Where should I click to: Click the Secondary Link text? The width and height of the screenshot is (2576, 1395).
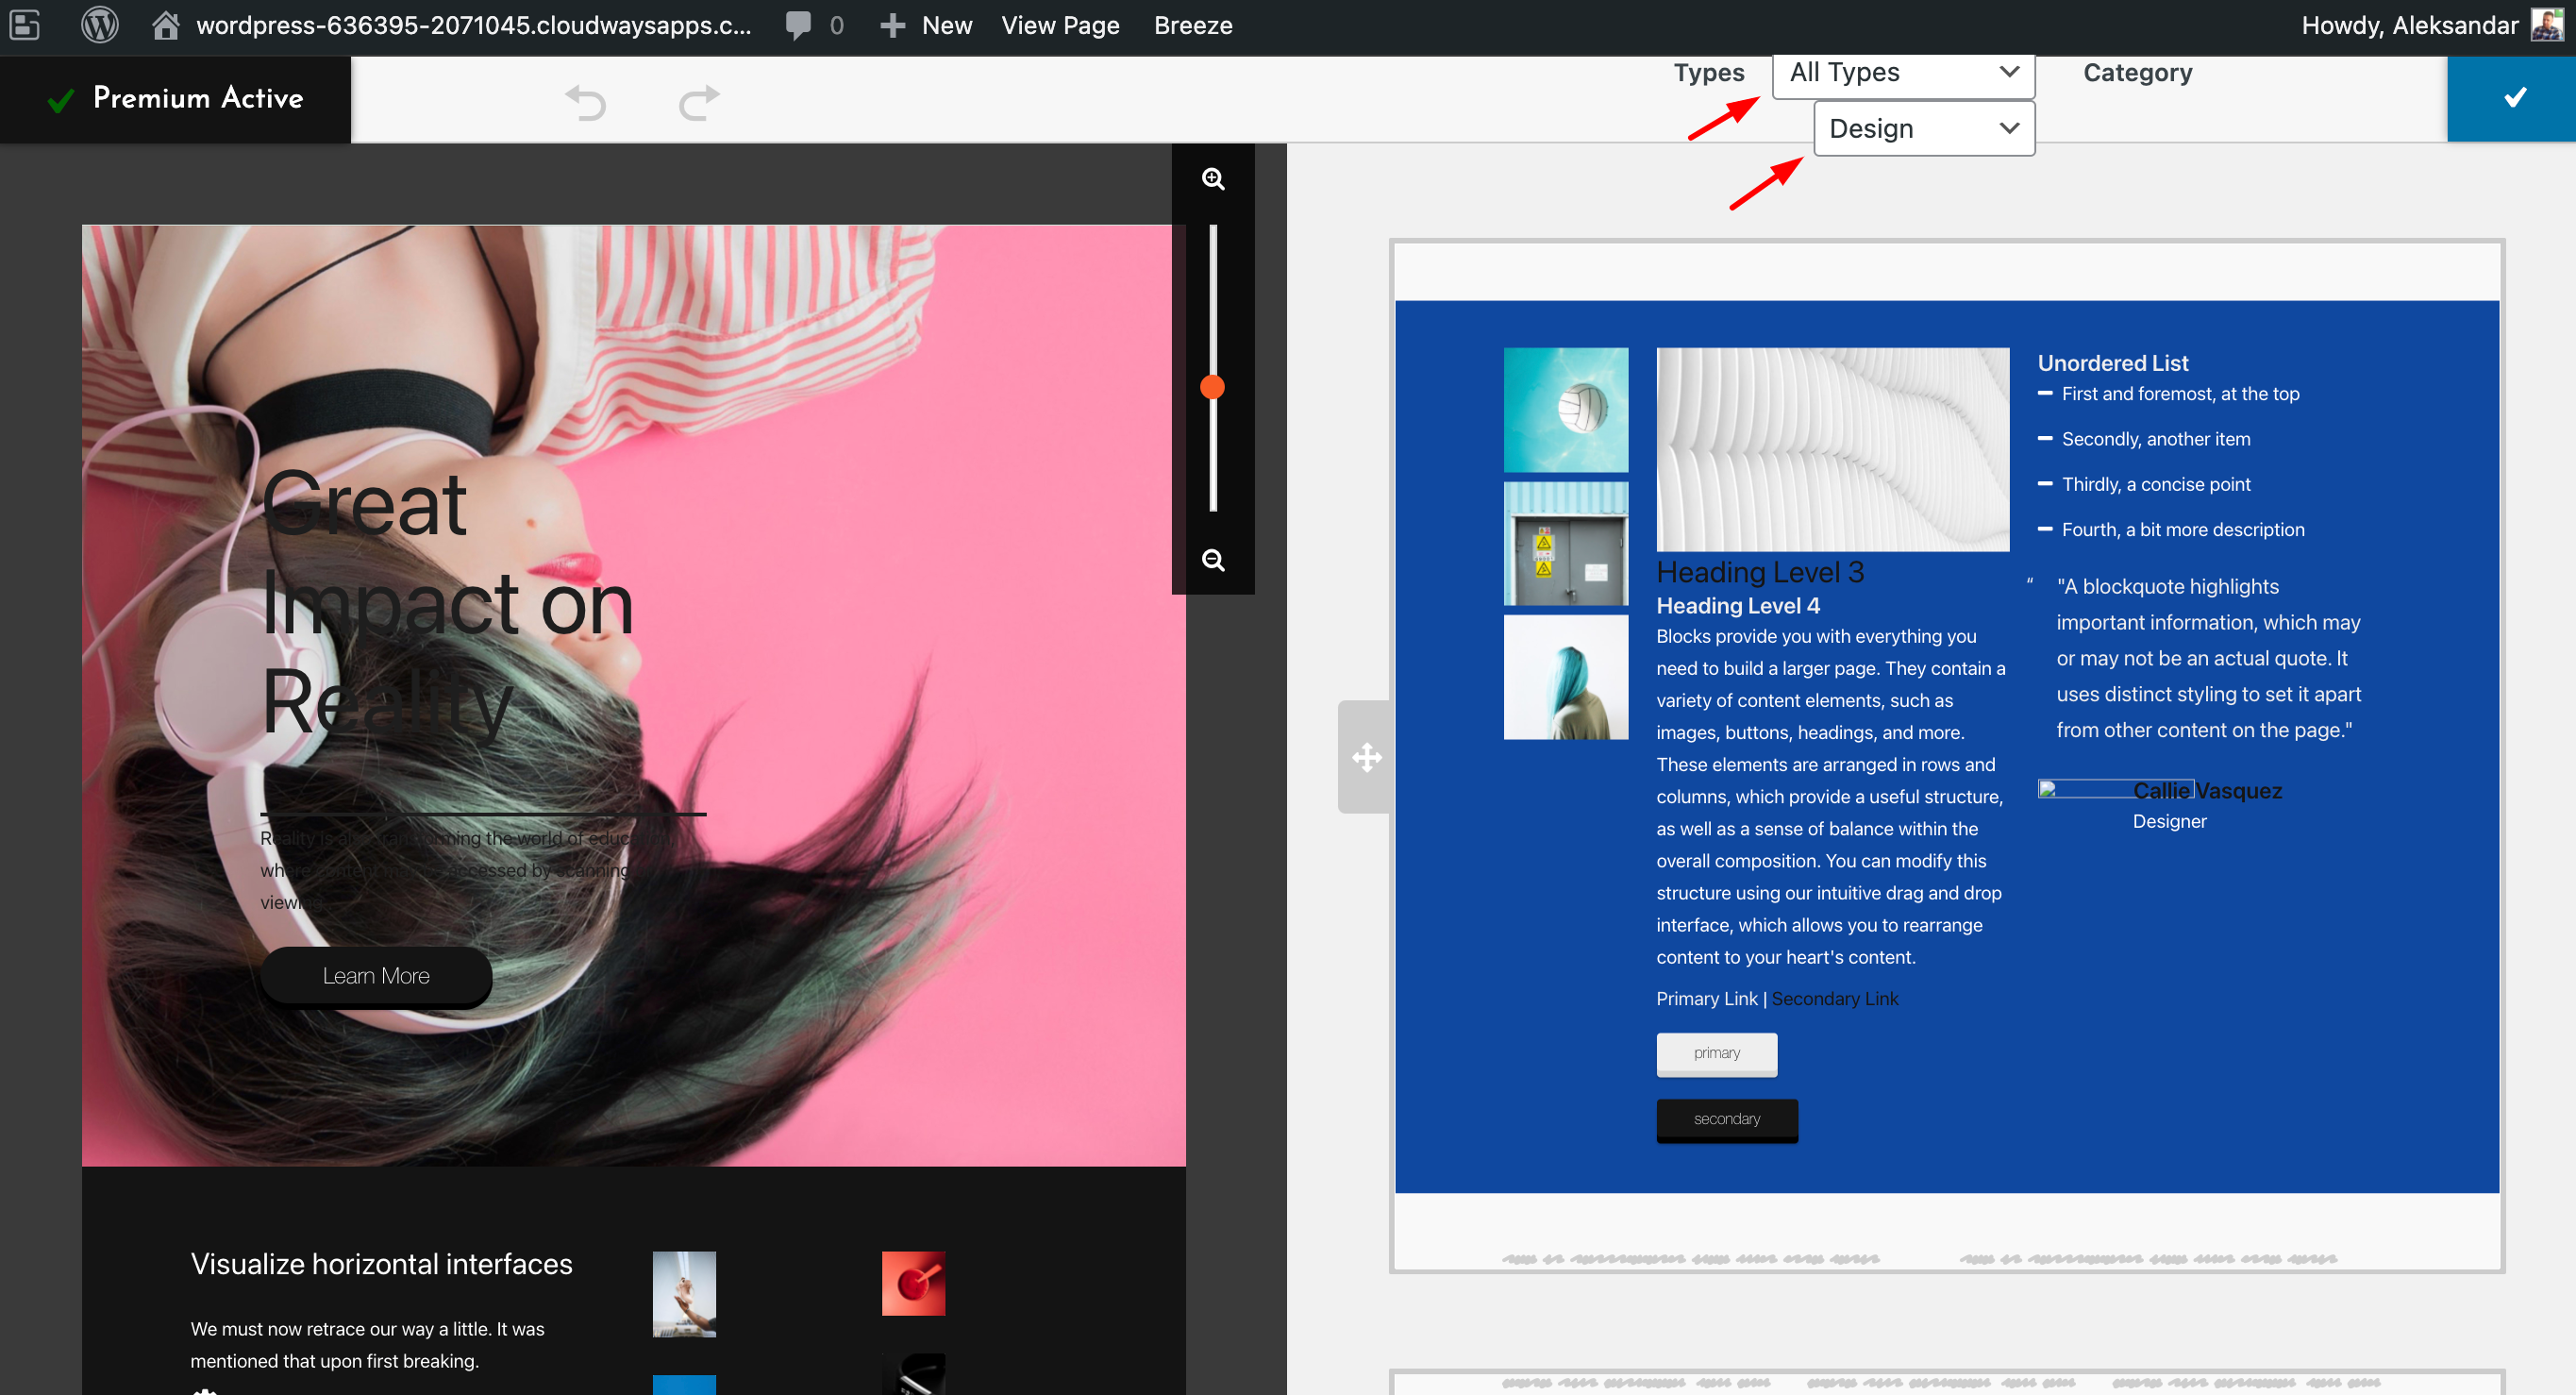[1834, 998]
